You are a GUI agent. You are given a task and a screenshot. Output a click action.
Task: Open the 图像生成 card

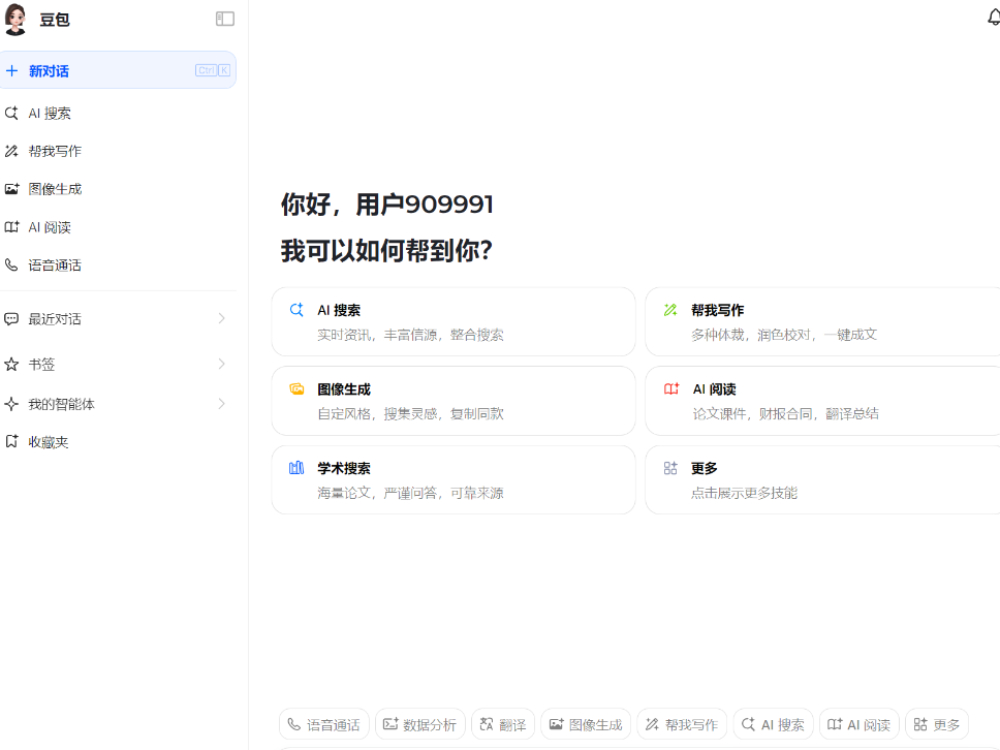(x=453, y=401)
